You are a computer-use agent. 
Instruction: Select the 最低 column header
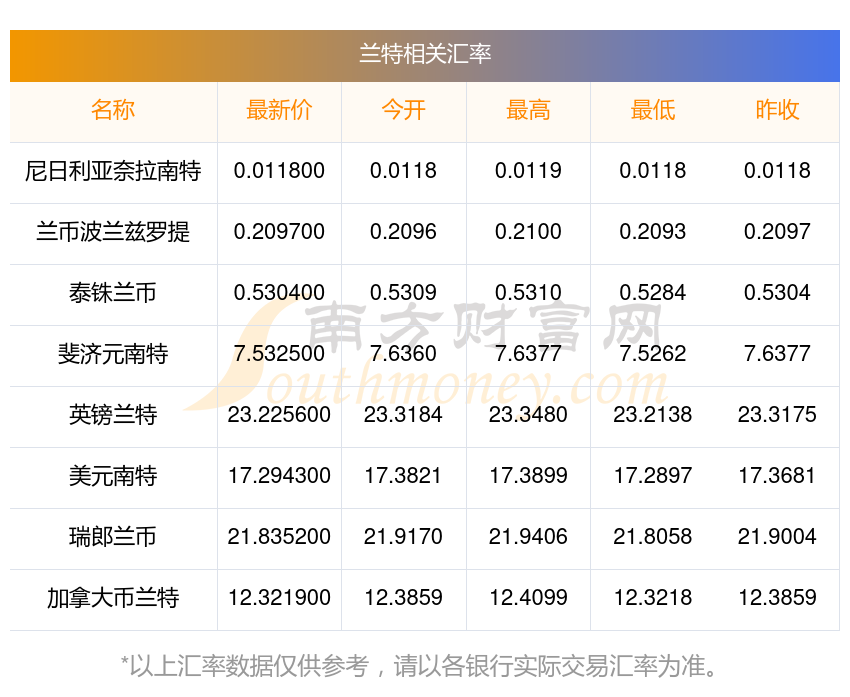652,110
